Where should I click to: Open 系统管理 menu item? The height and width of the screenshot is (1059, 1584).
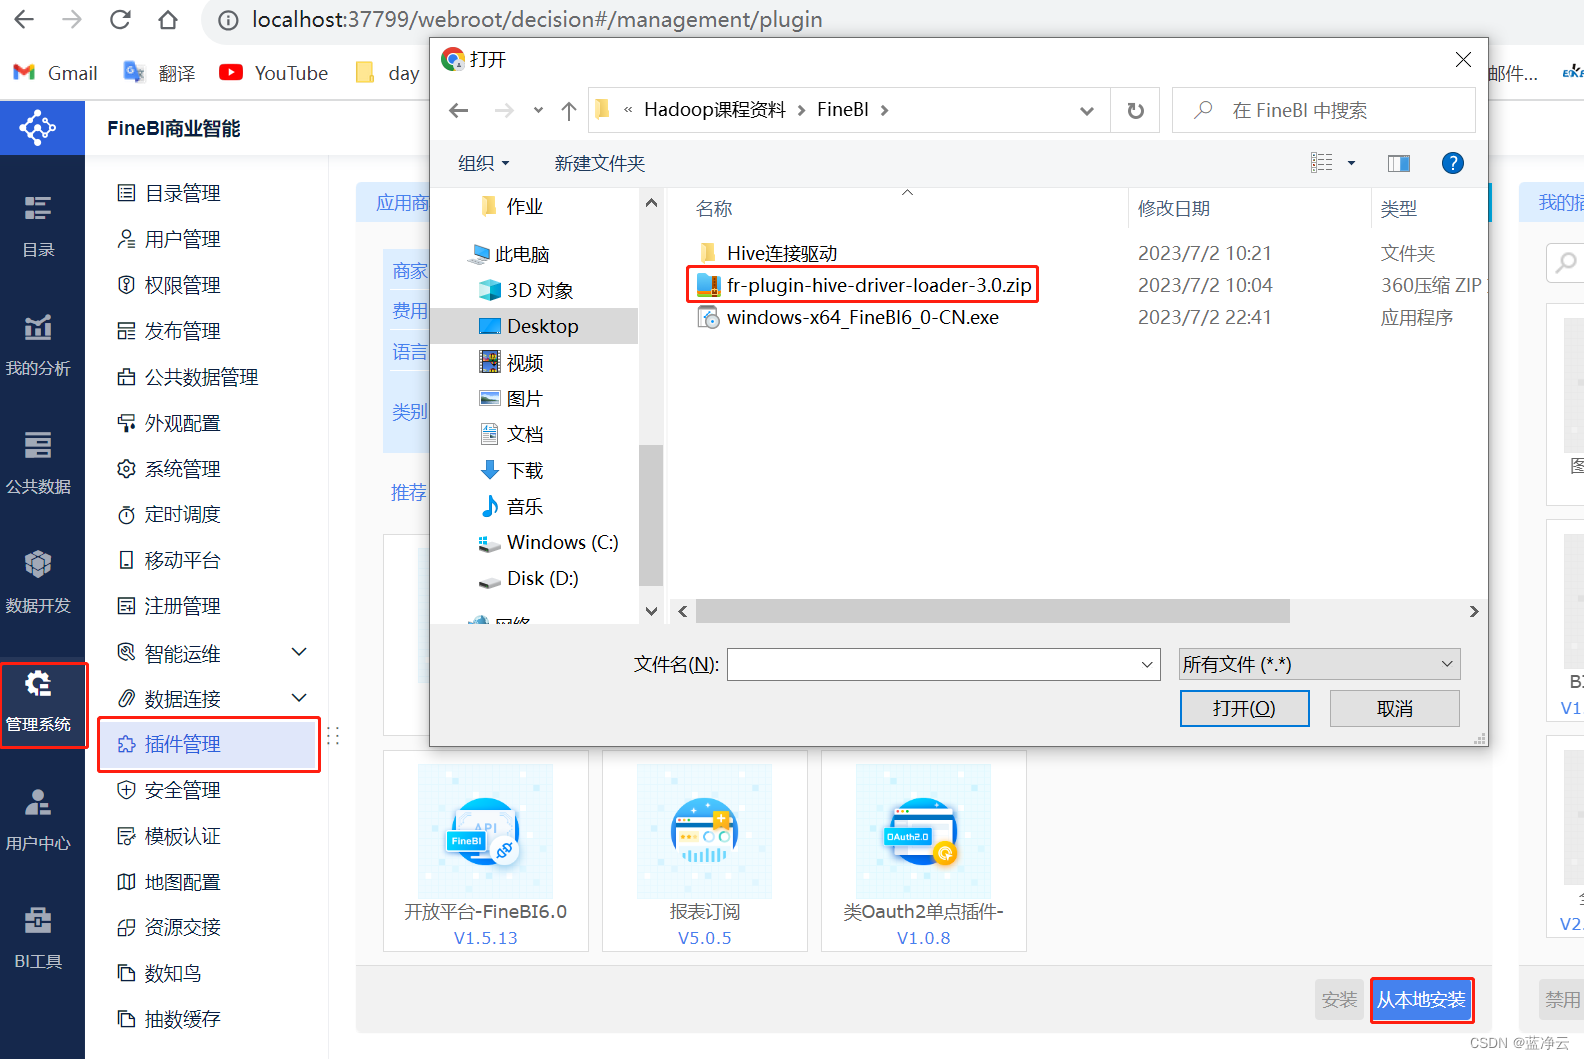pos(168,469)
